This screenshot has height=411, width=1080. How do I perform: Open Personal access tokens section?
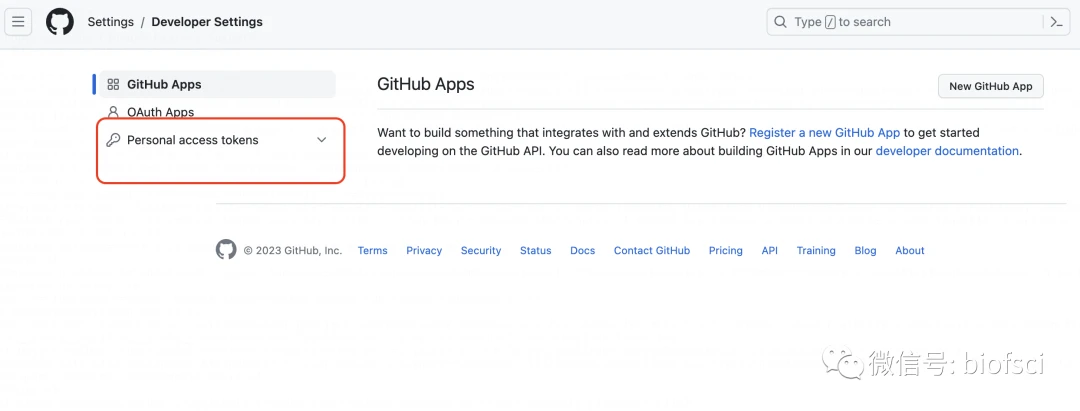pyautogui.click(x=193, y=140)
